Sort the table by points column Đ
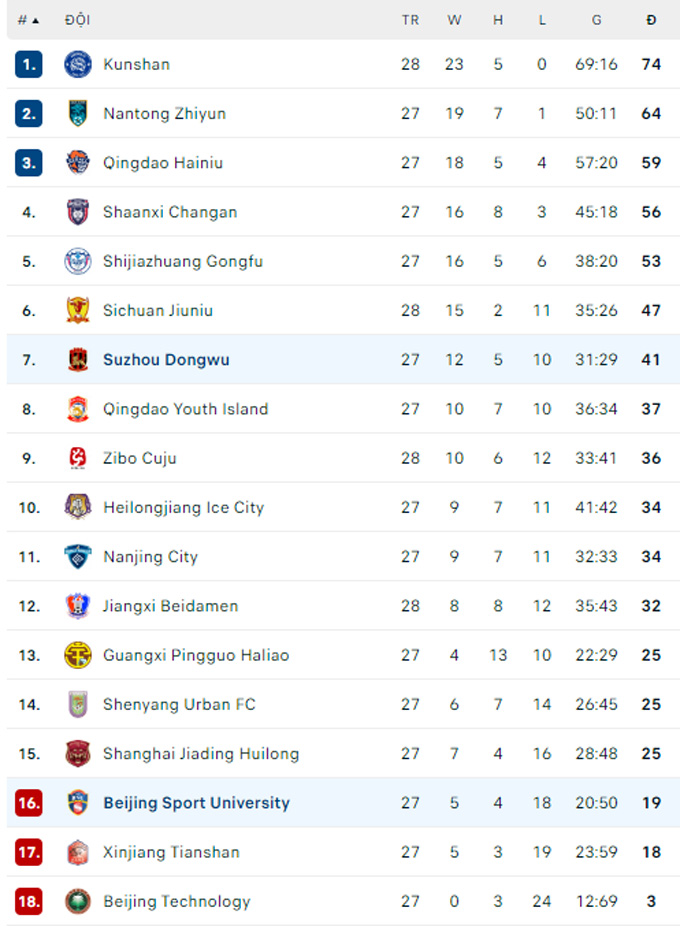Viewport: 680px width, 926px height. 651,19
